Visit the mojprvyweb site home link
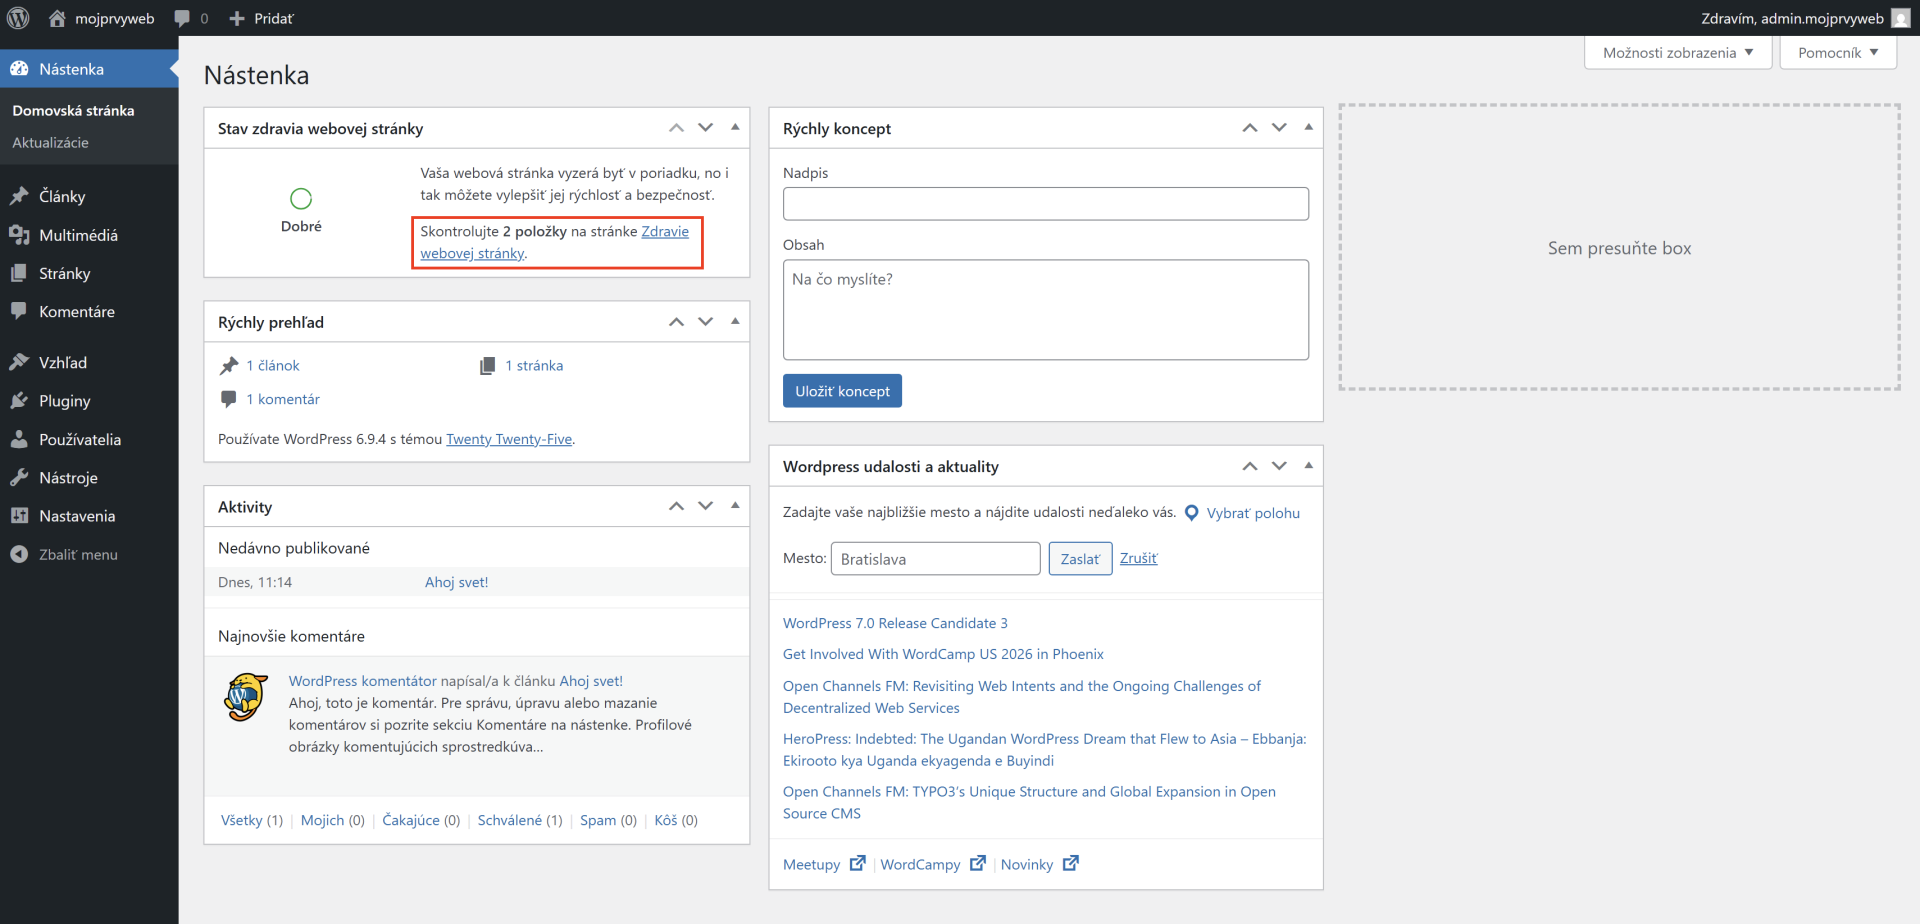 pos(102,18)
